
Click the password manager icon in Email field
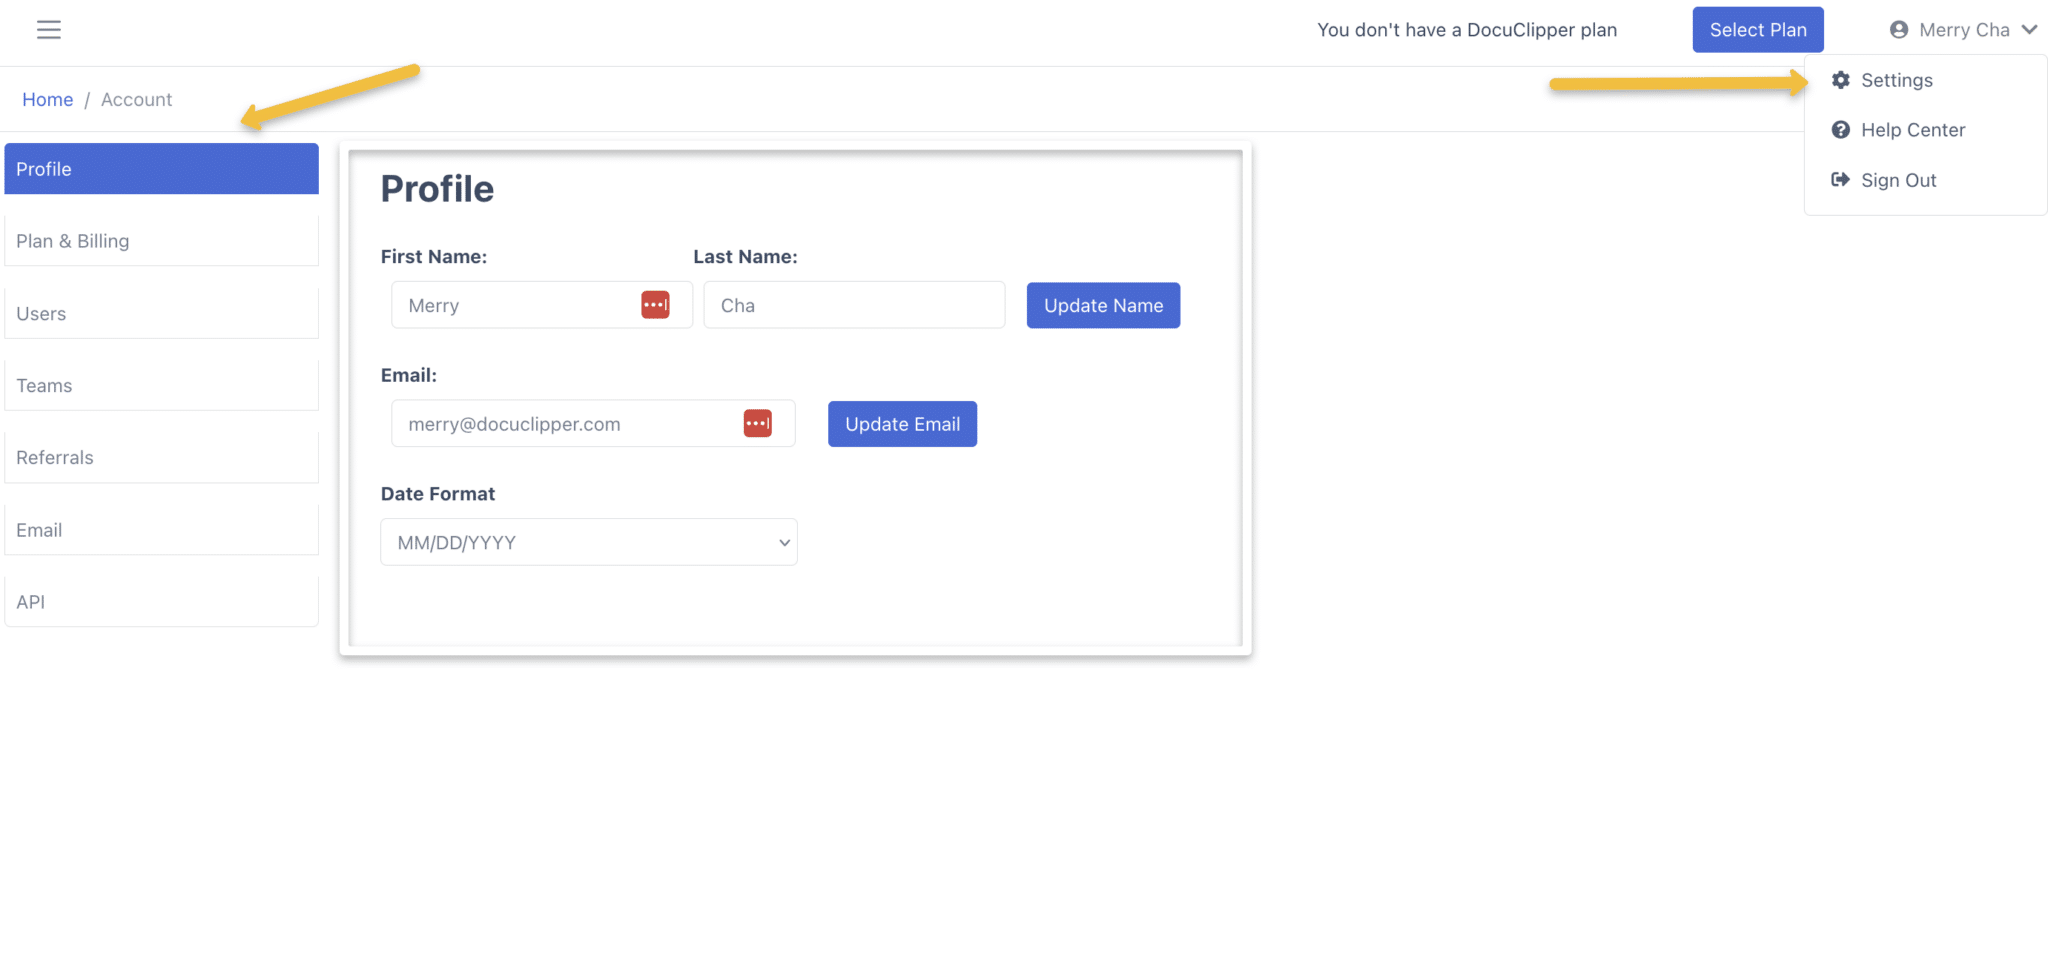[758, 423]
